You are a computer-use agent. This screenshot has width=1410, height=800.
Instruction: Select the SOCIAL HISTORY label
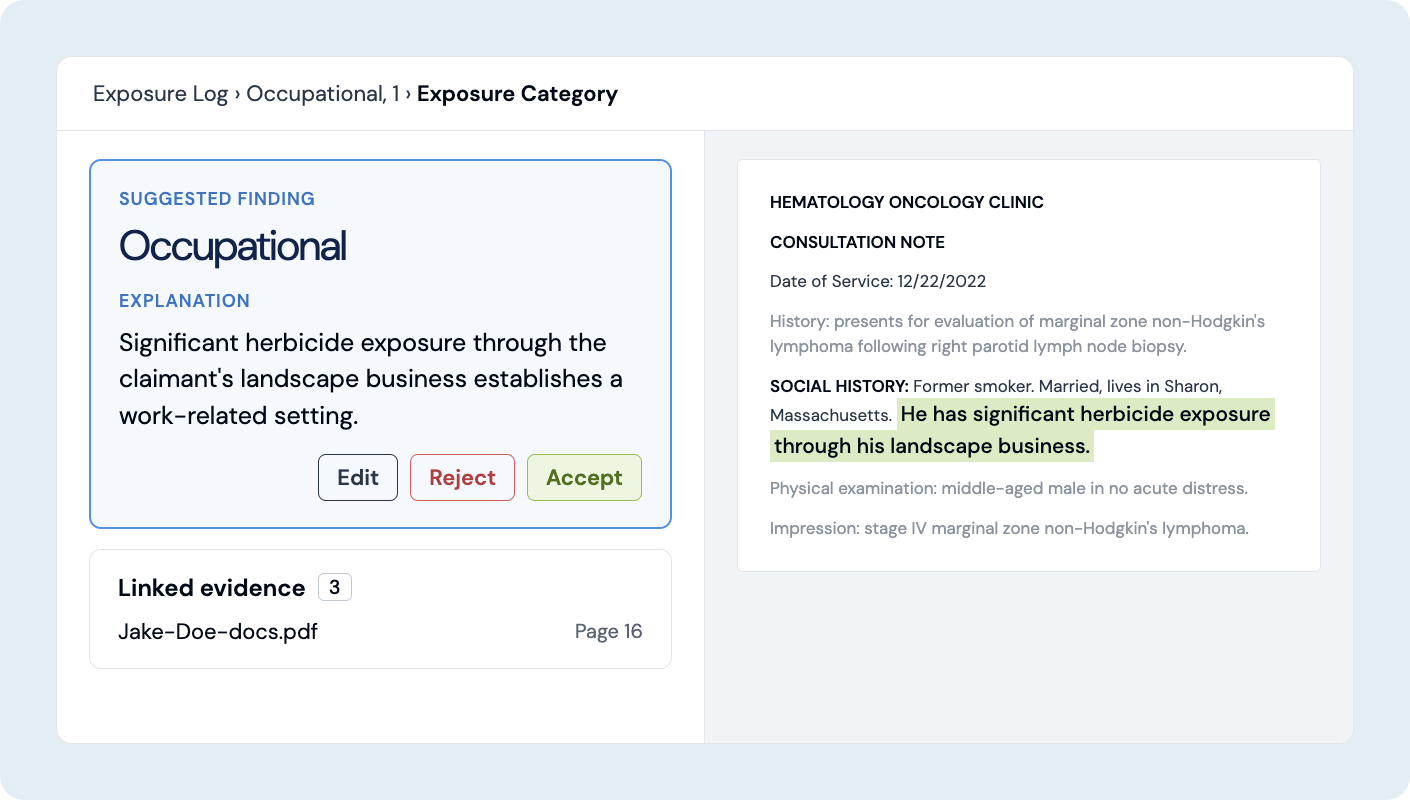(x=839, y=386)
